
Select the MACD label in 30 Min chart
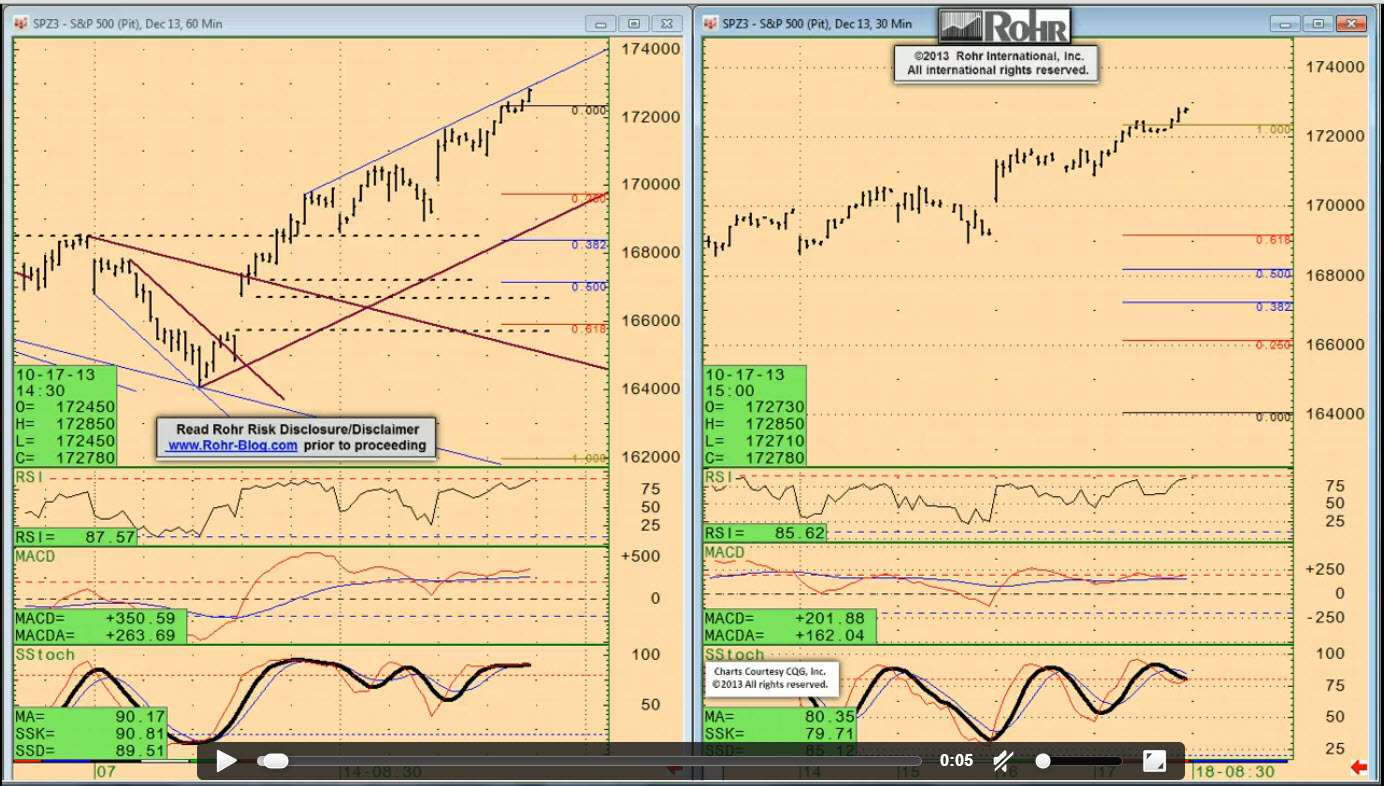pos(725,553)
